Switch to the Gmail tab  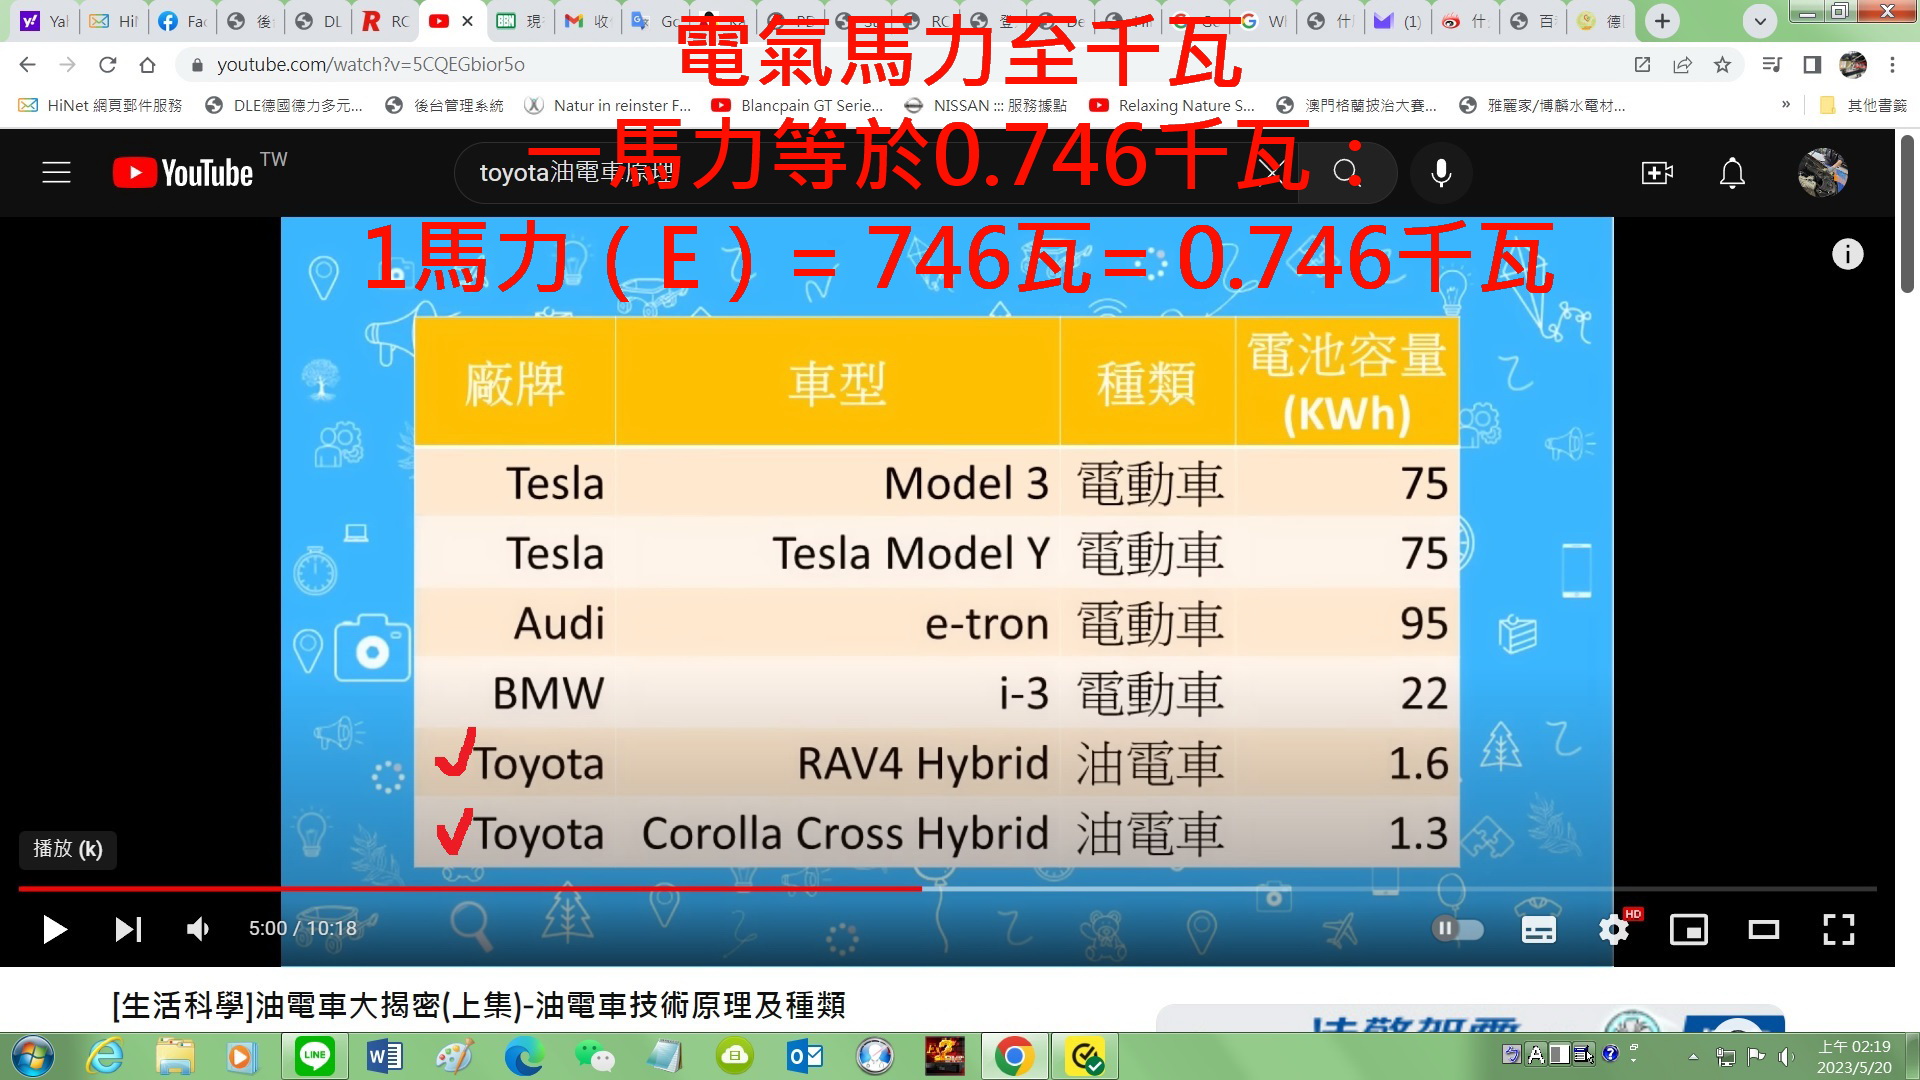point(587,21)
